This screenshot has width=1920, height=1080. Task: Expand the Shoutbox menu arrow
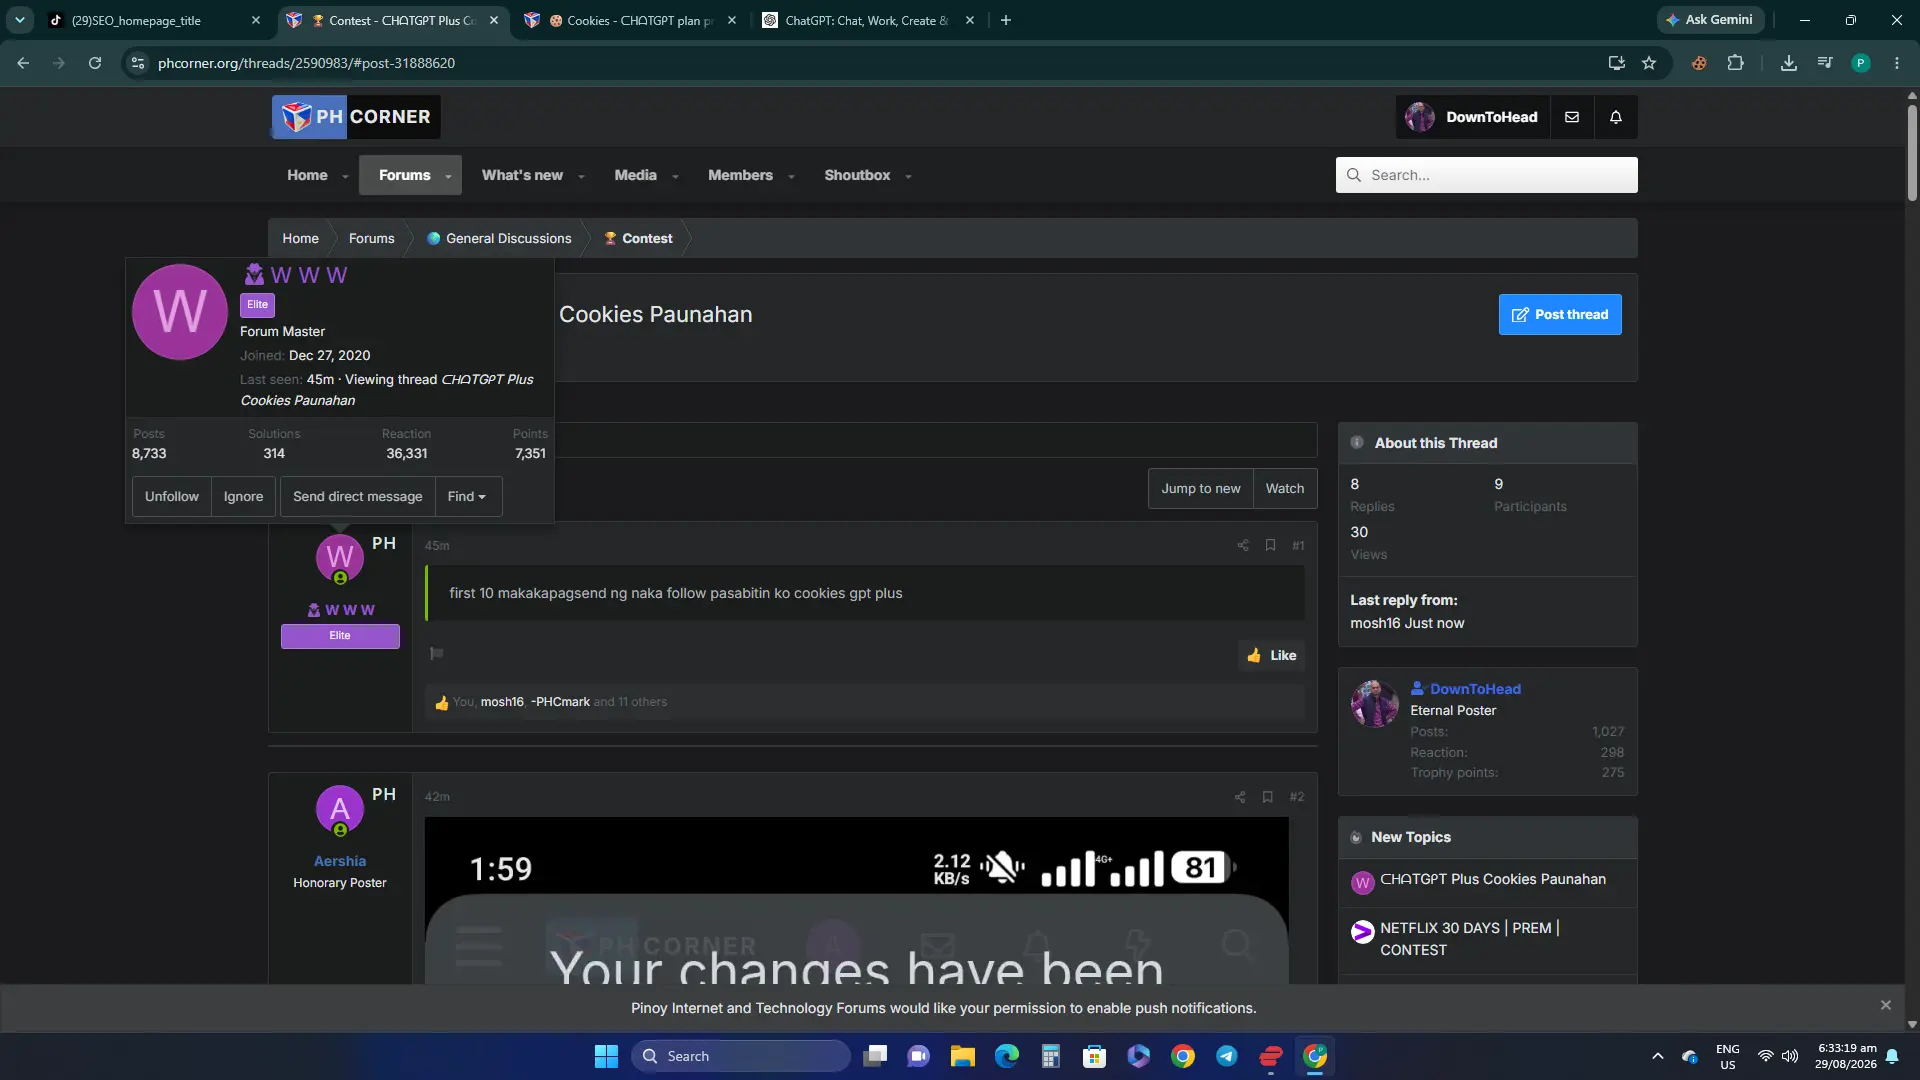click(x=908, y=176)
